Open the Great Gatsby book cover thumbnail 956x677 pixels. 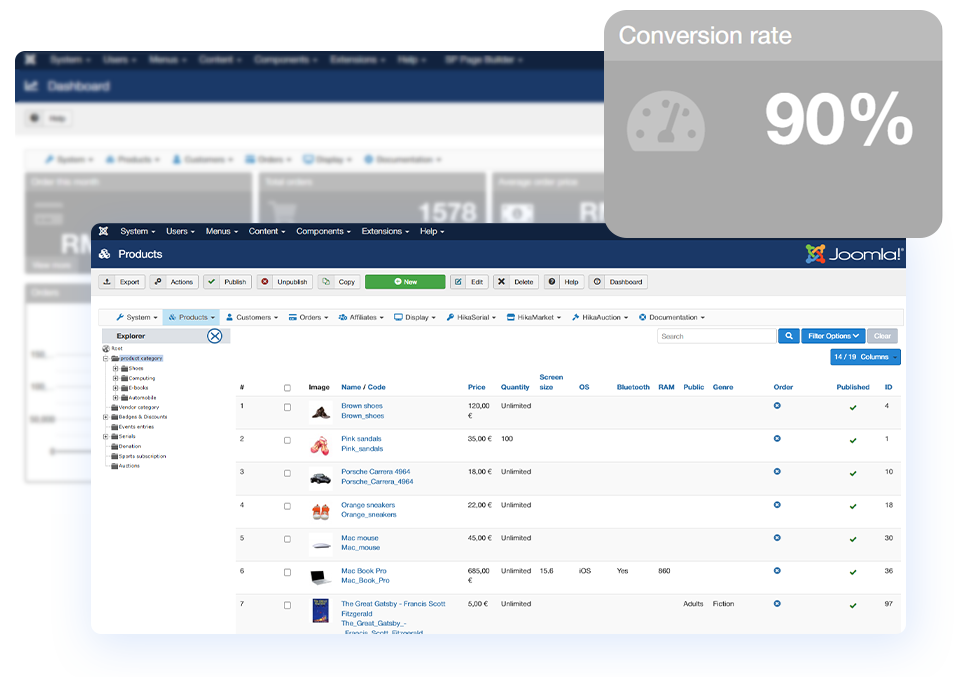pyautogui.click(x=321, y=611)
